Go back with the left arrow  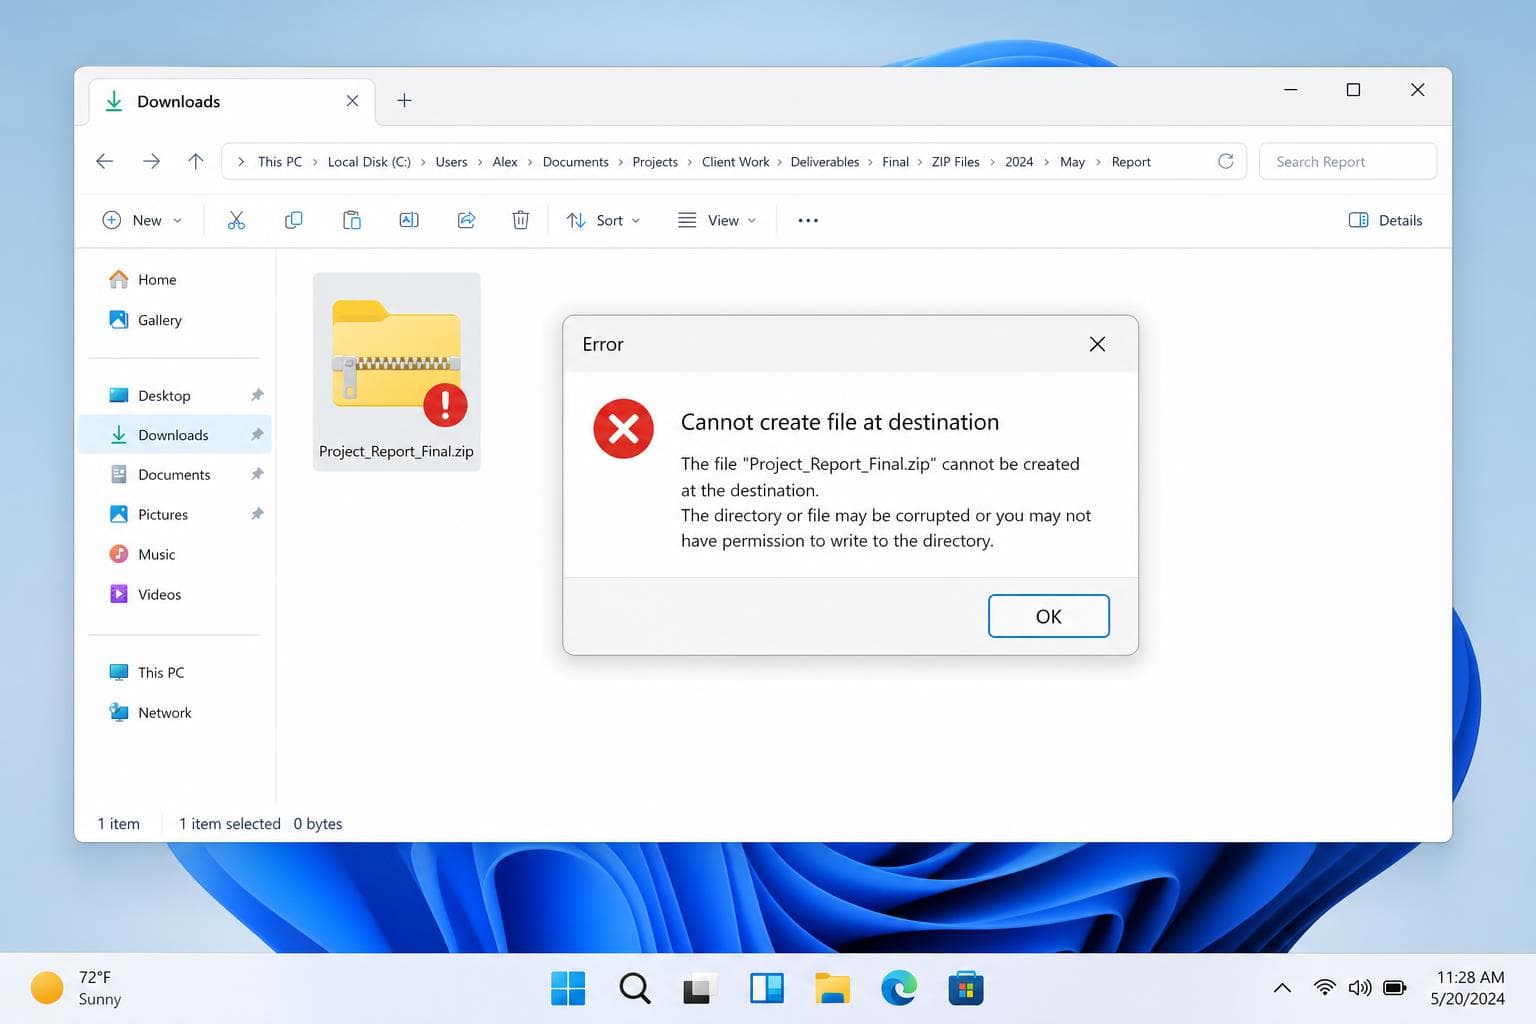tap(104, 161)
